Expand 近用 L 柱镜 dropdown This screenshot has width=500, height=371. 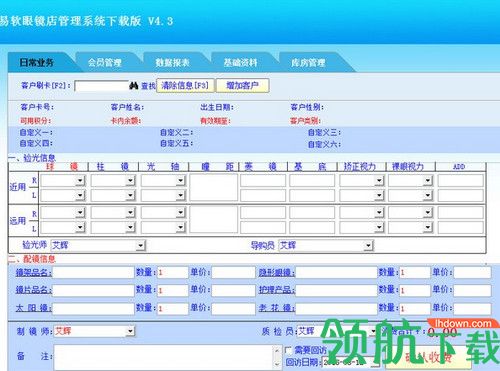pos(130,195)
